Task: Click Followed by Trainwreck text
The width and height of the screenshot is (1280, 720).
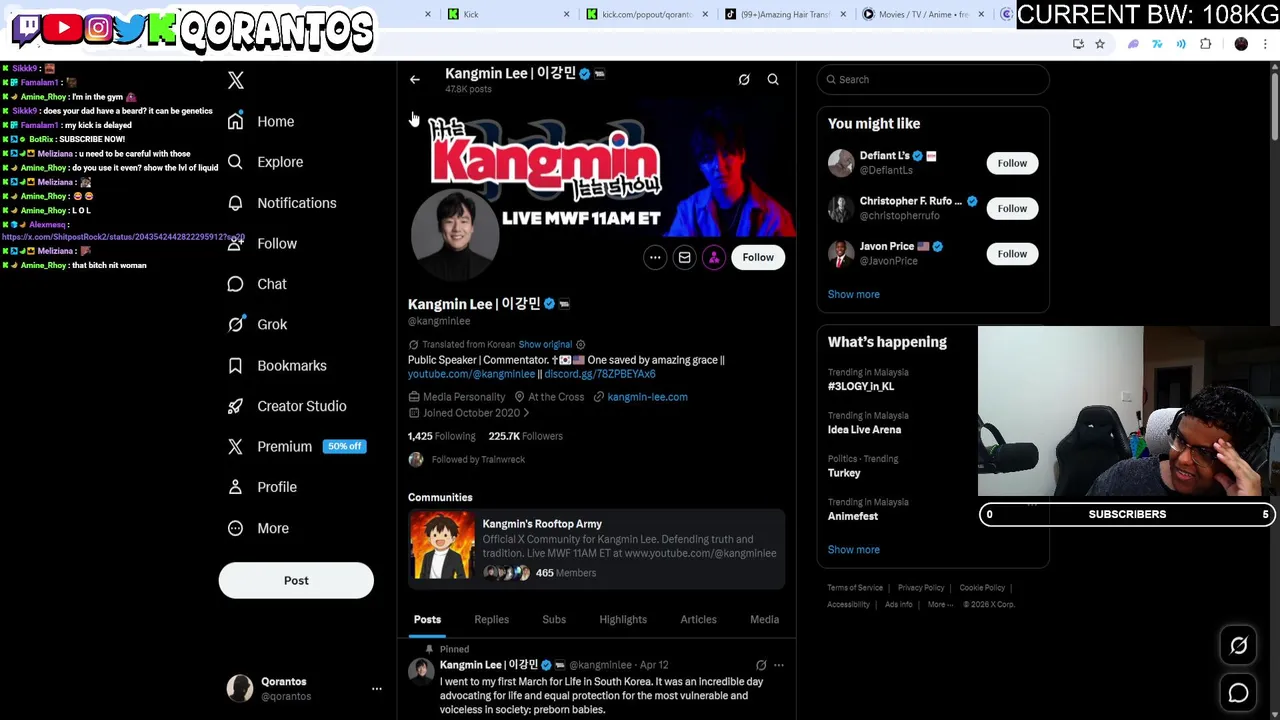Action: 478,460
